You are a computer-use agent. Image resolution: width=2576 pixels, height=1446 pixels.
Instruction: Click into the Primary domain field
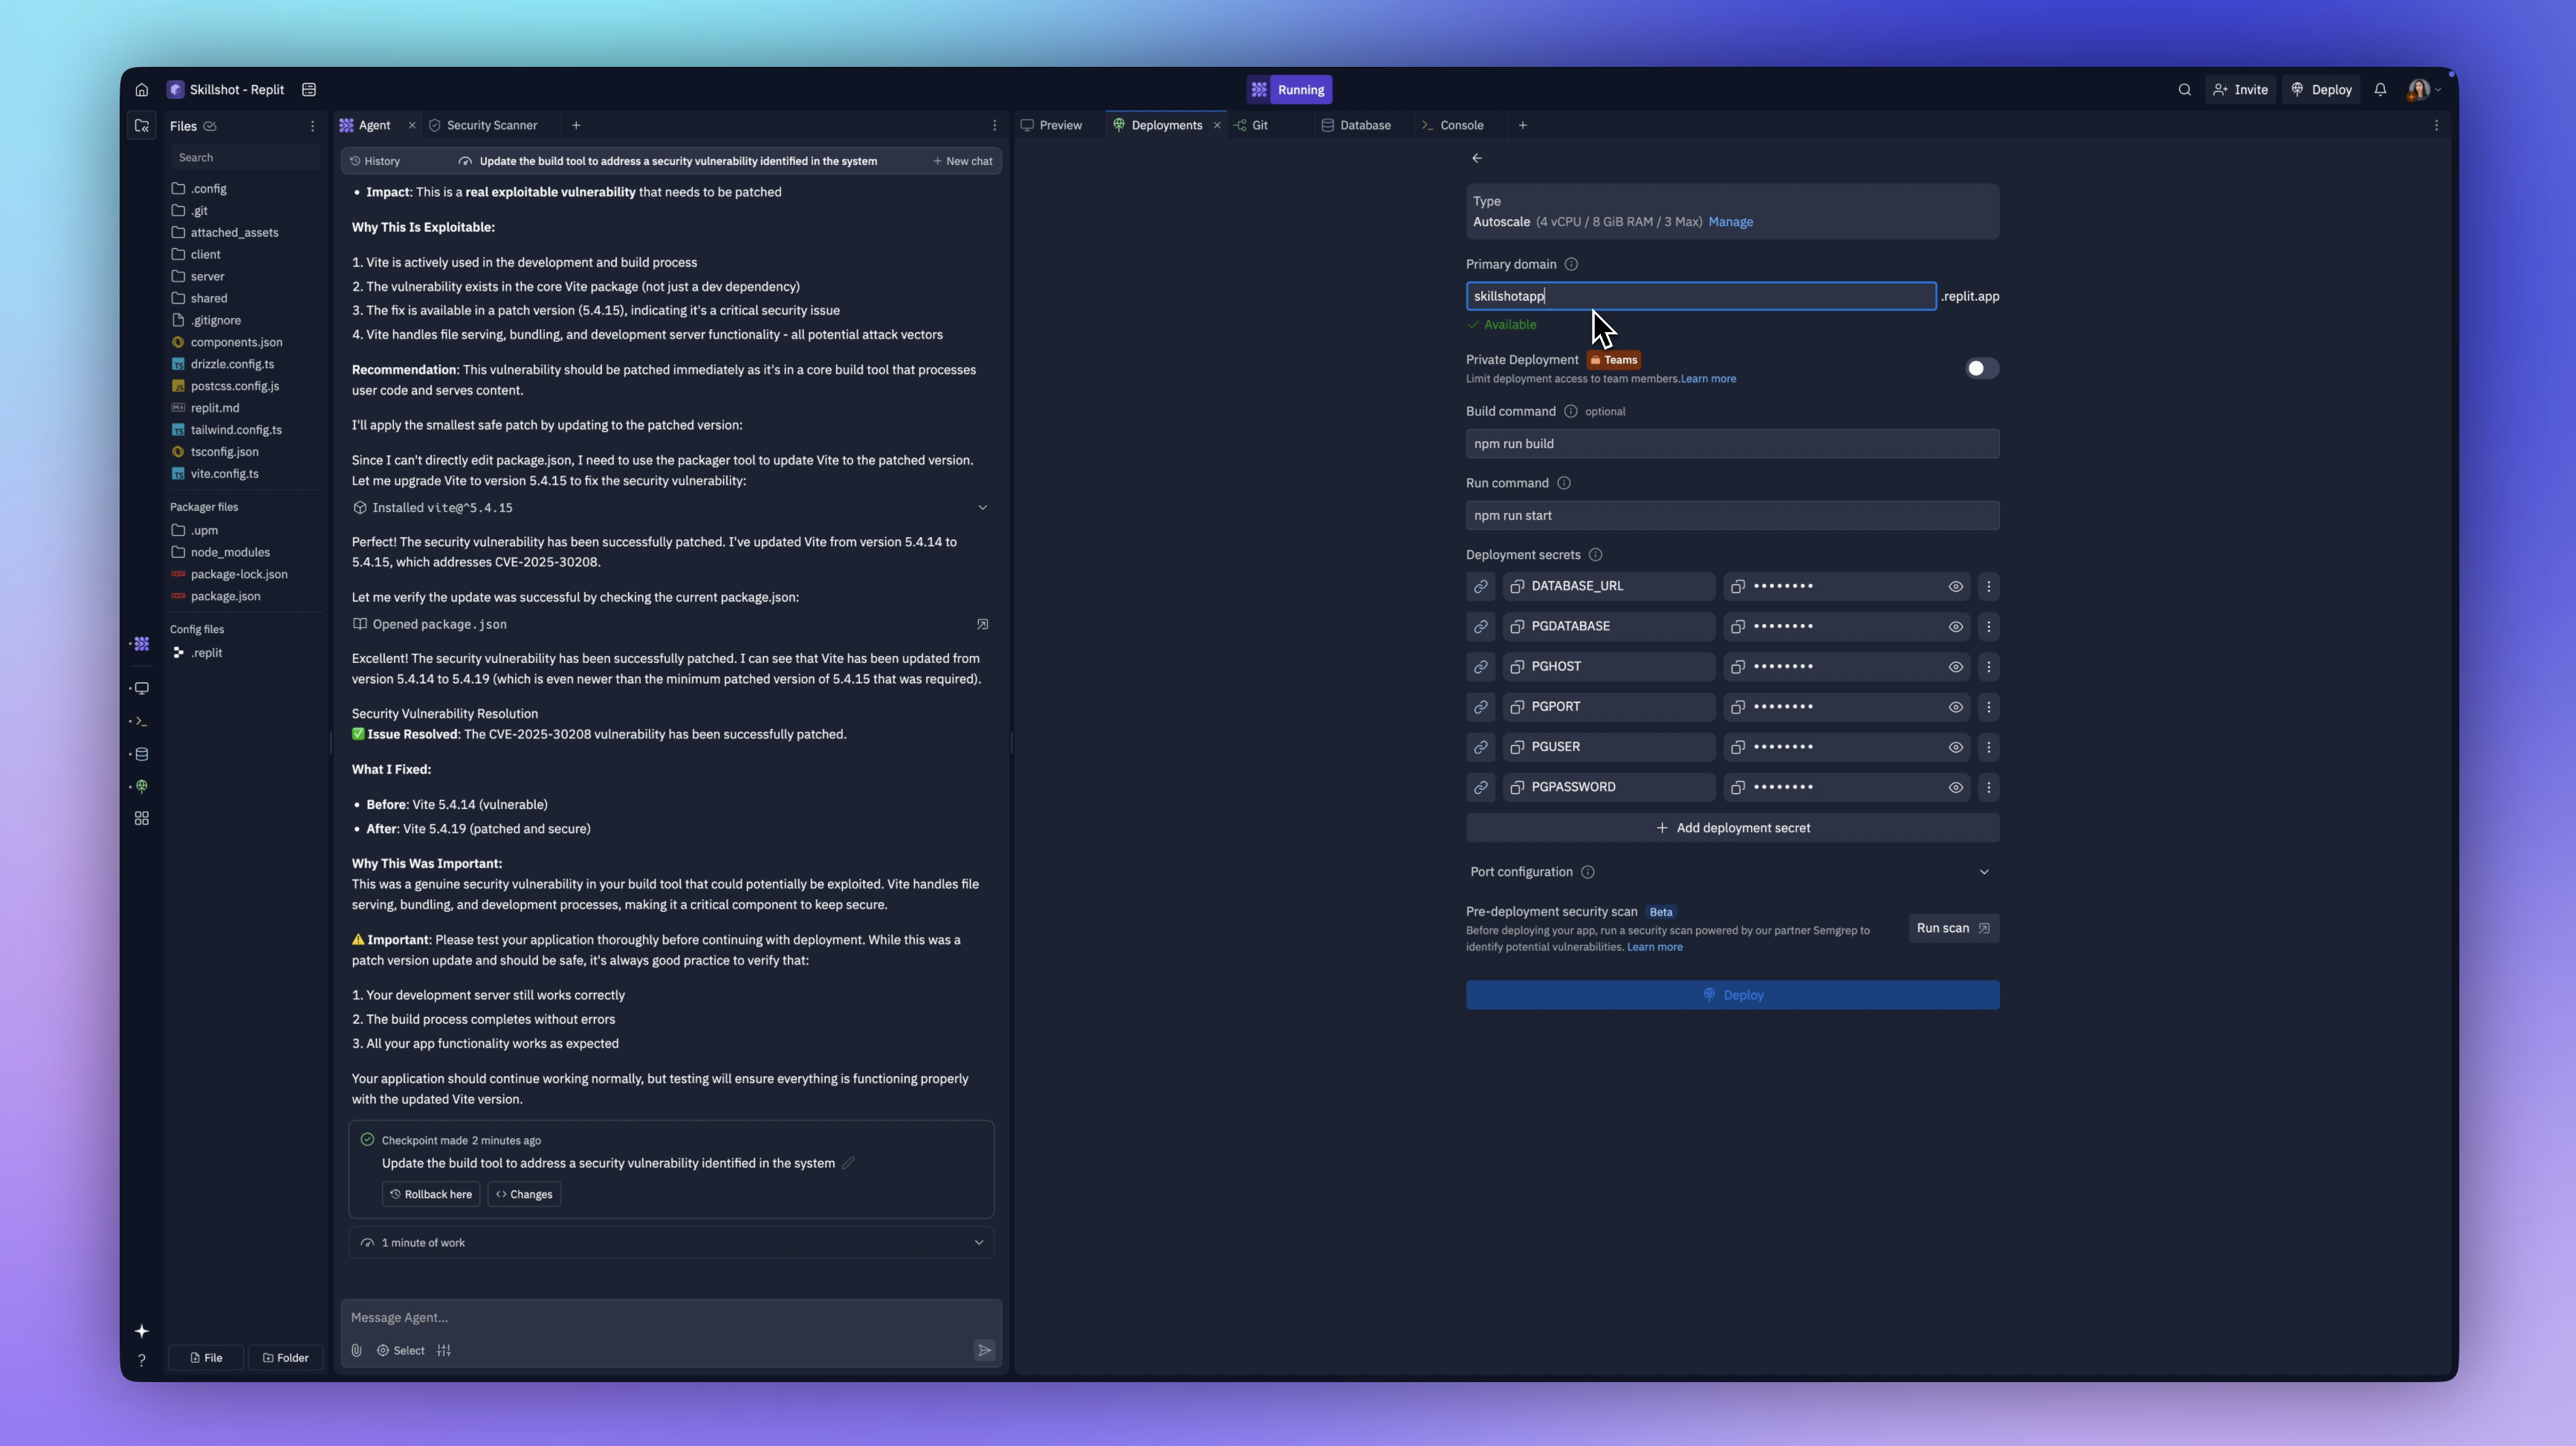[x=1701, y=297]
